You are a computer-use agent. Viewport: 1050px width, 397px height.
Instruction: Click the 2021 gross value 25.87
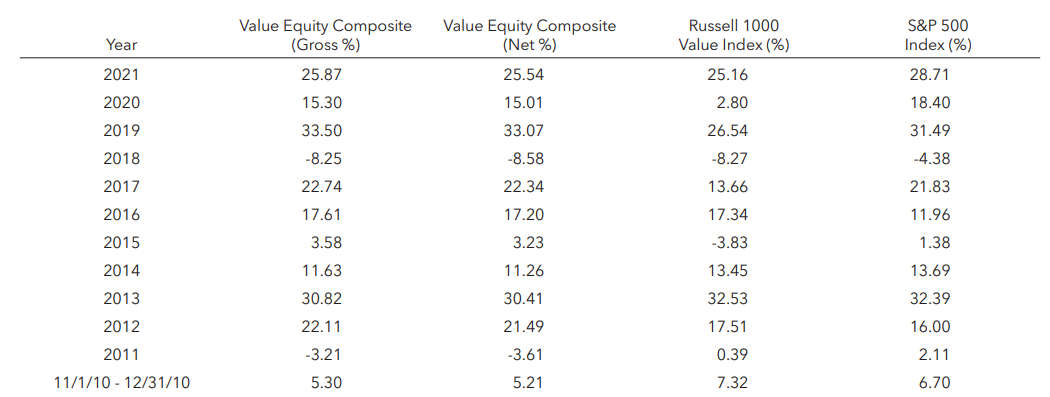click(x=323, y=75)
